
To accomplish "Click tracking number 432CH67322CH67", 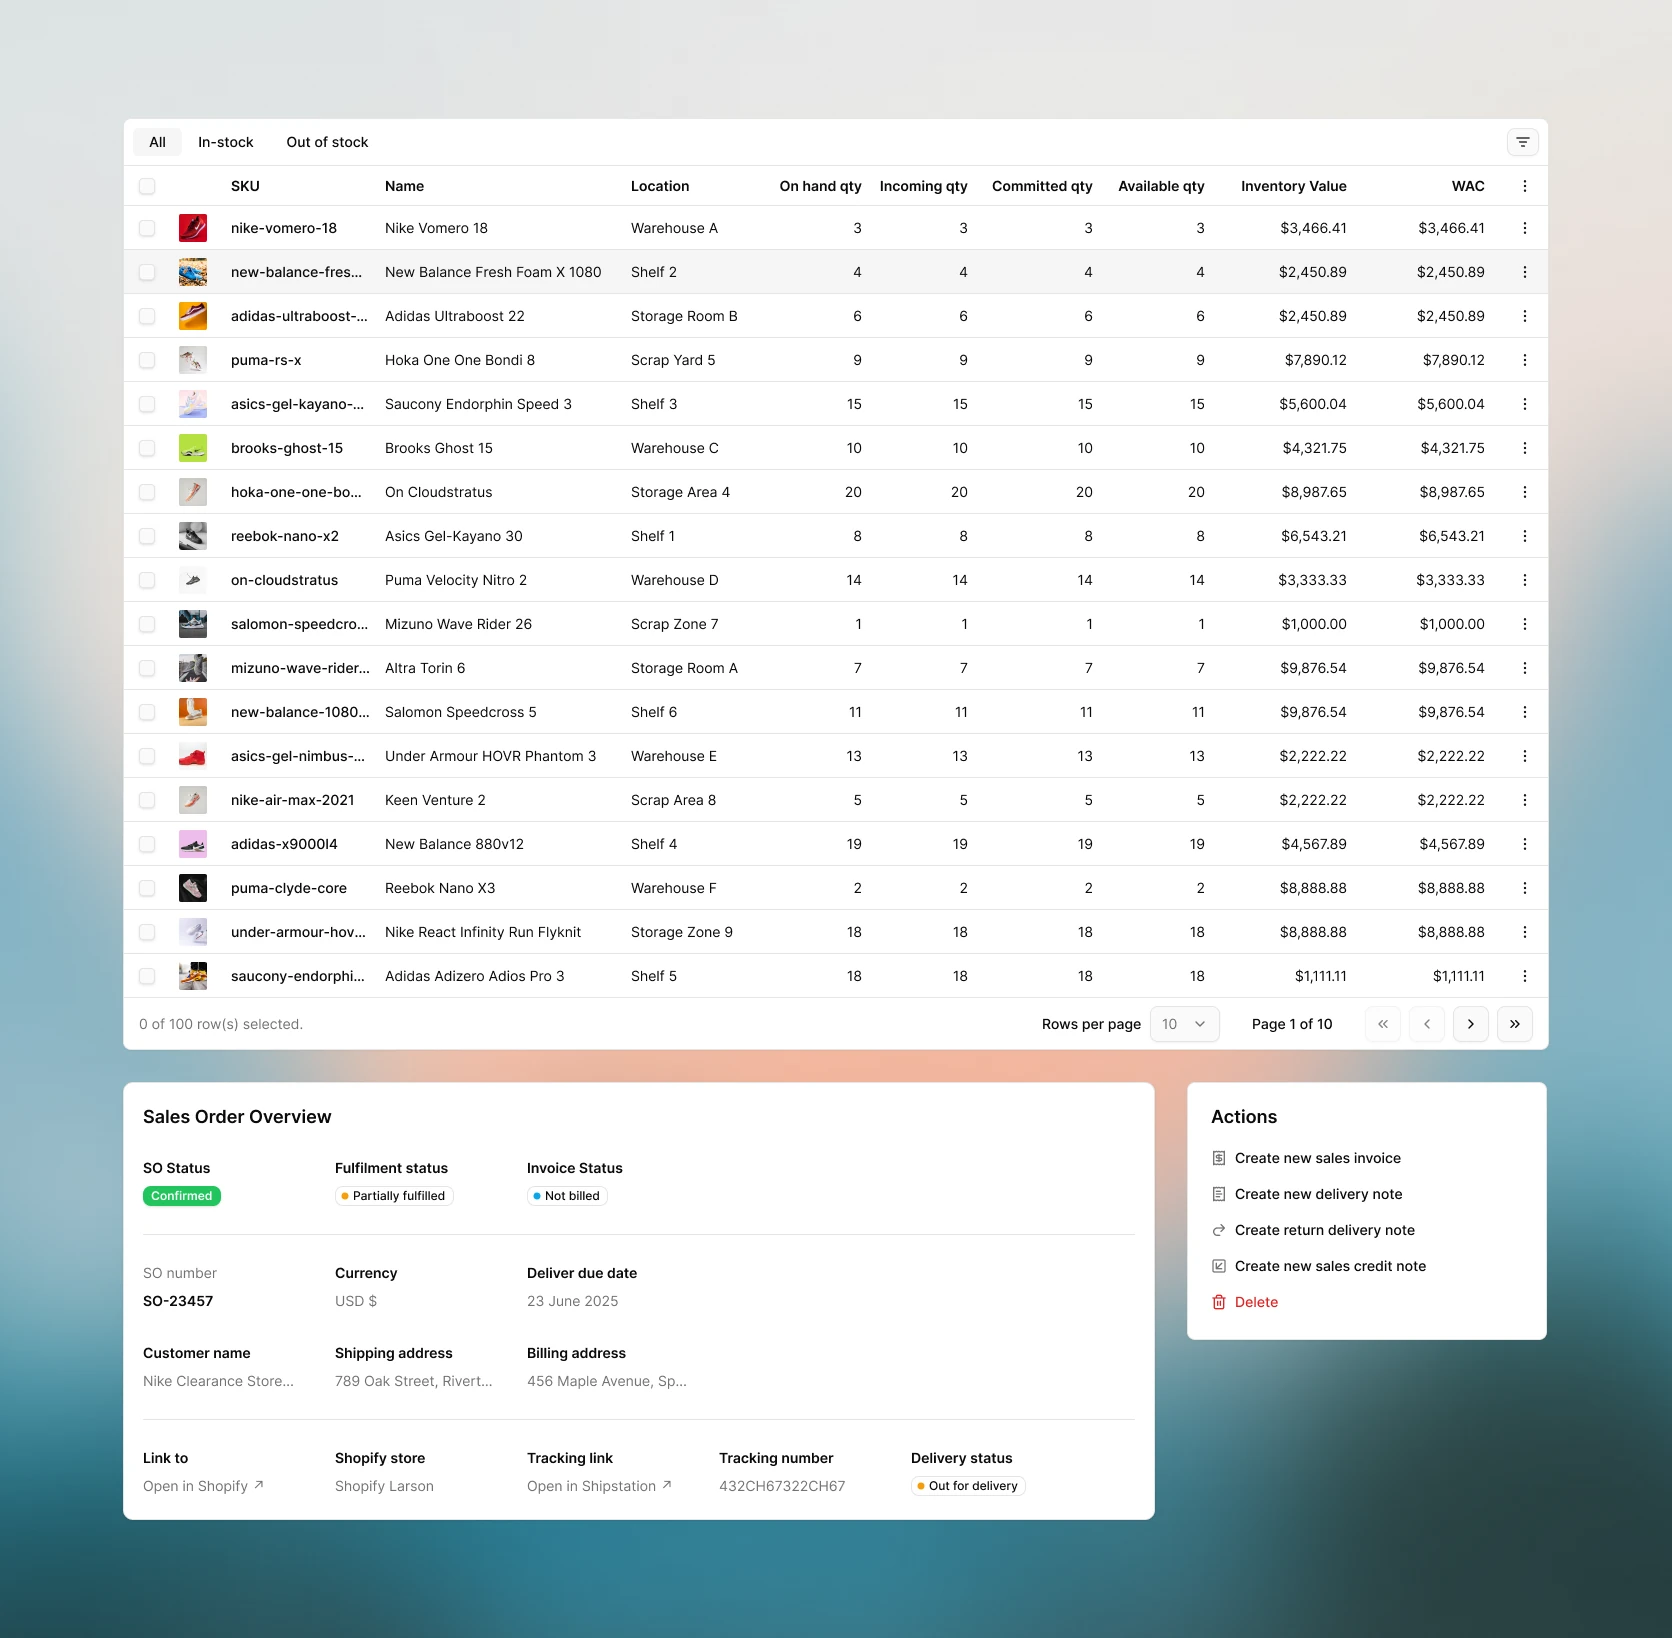I will point(782,1486).
